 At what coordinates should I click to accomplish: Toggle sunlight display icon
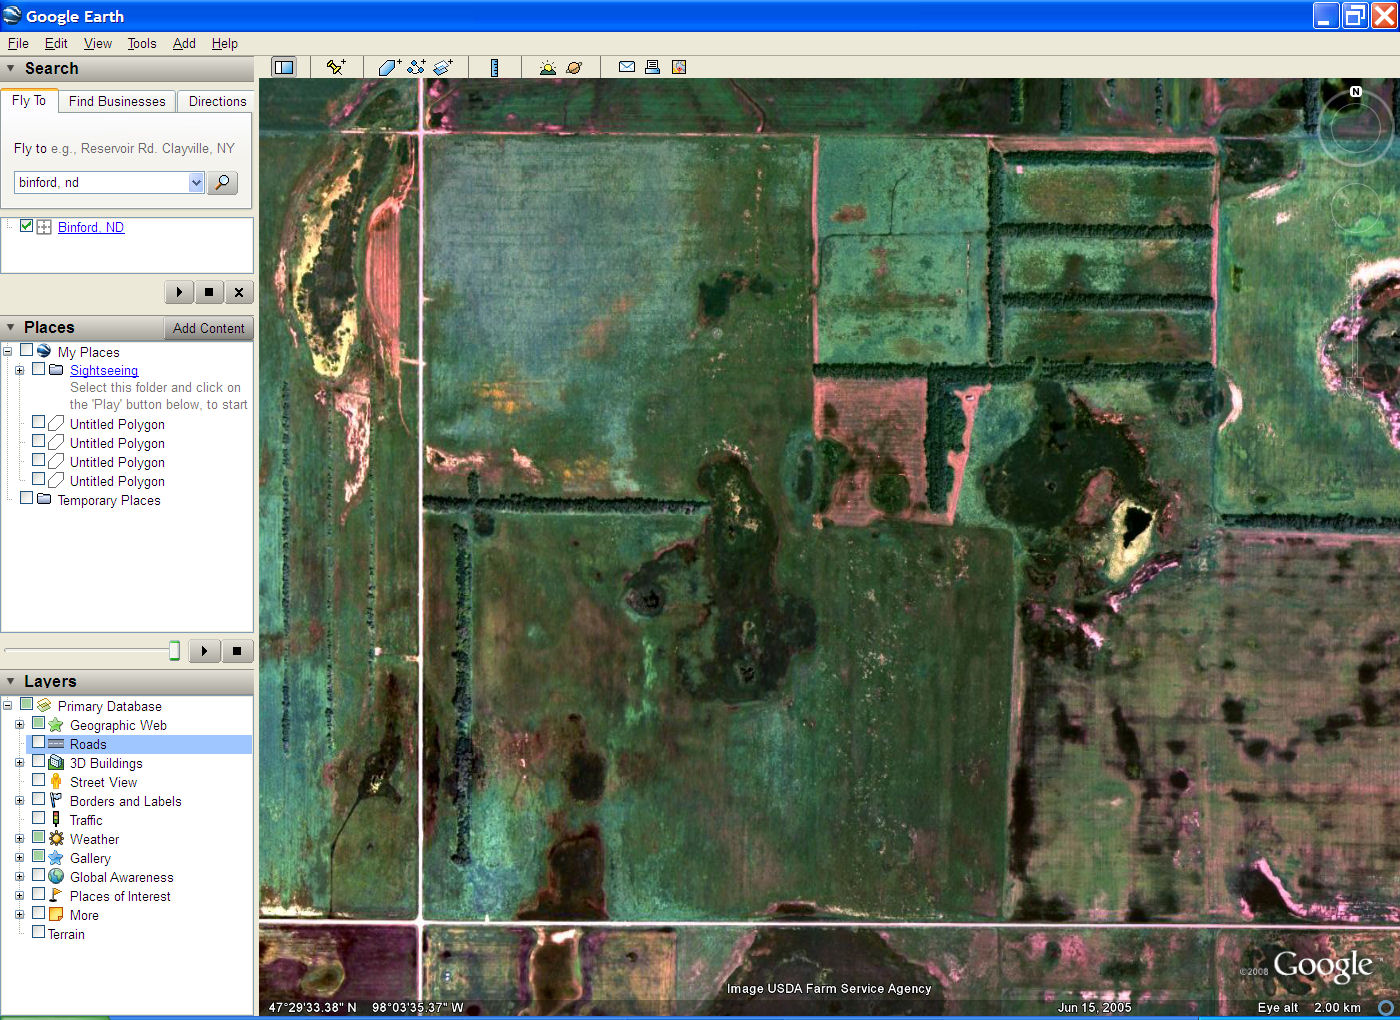pos(547,67)
